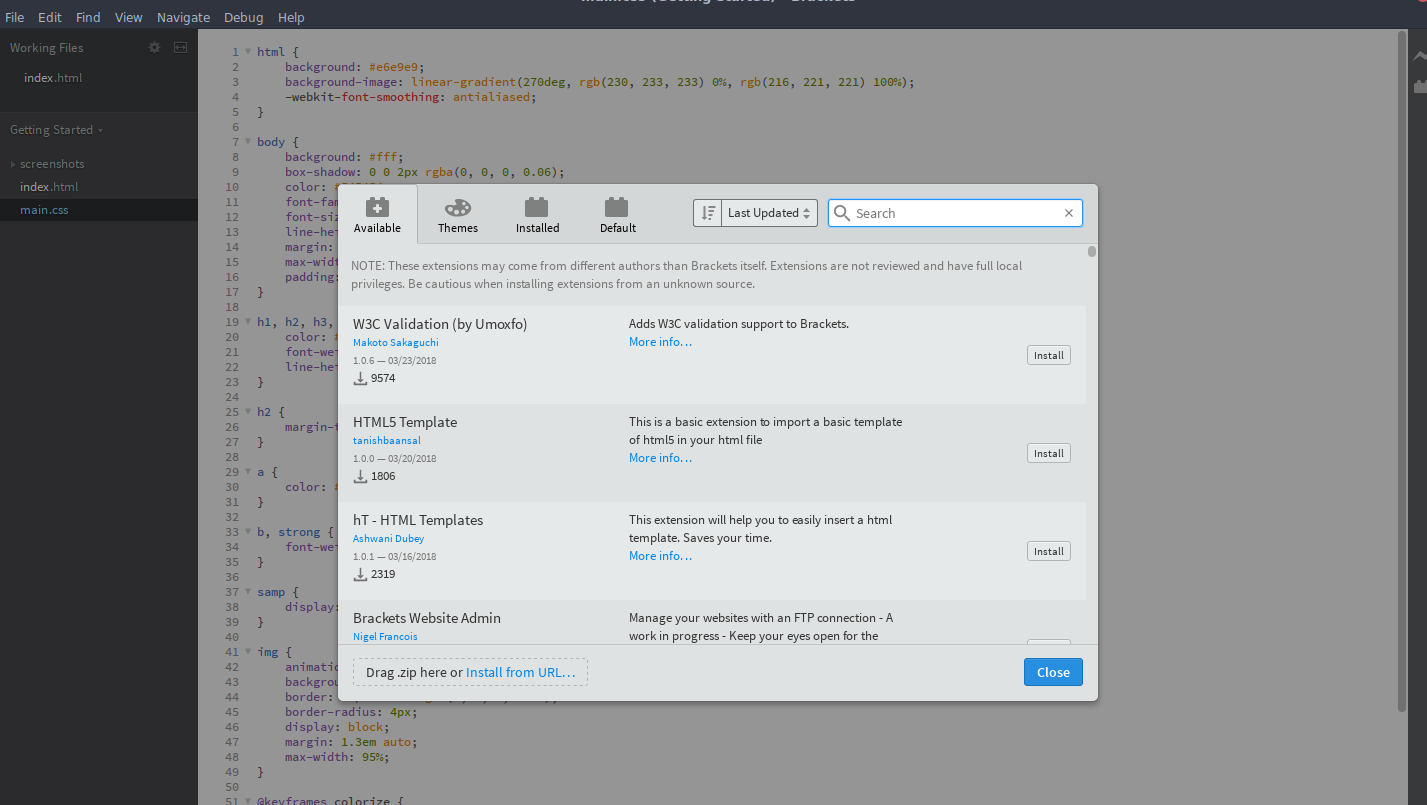Screen dimensions: 1427x805
Task: Click the extension list scrollbar thumb
Action: [x=1092, y=252]
